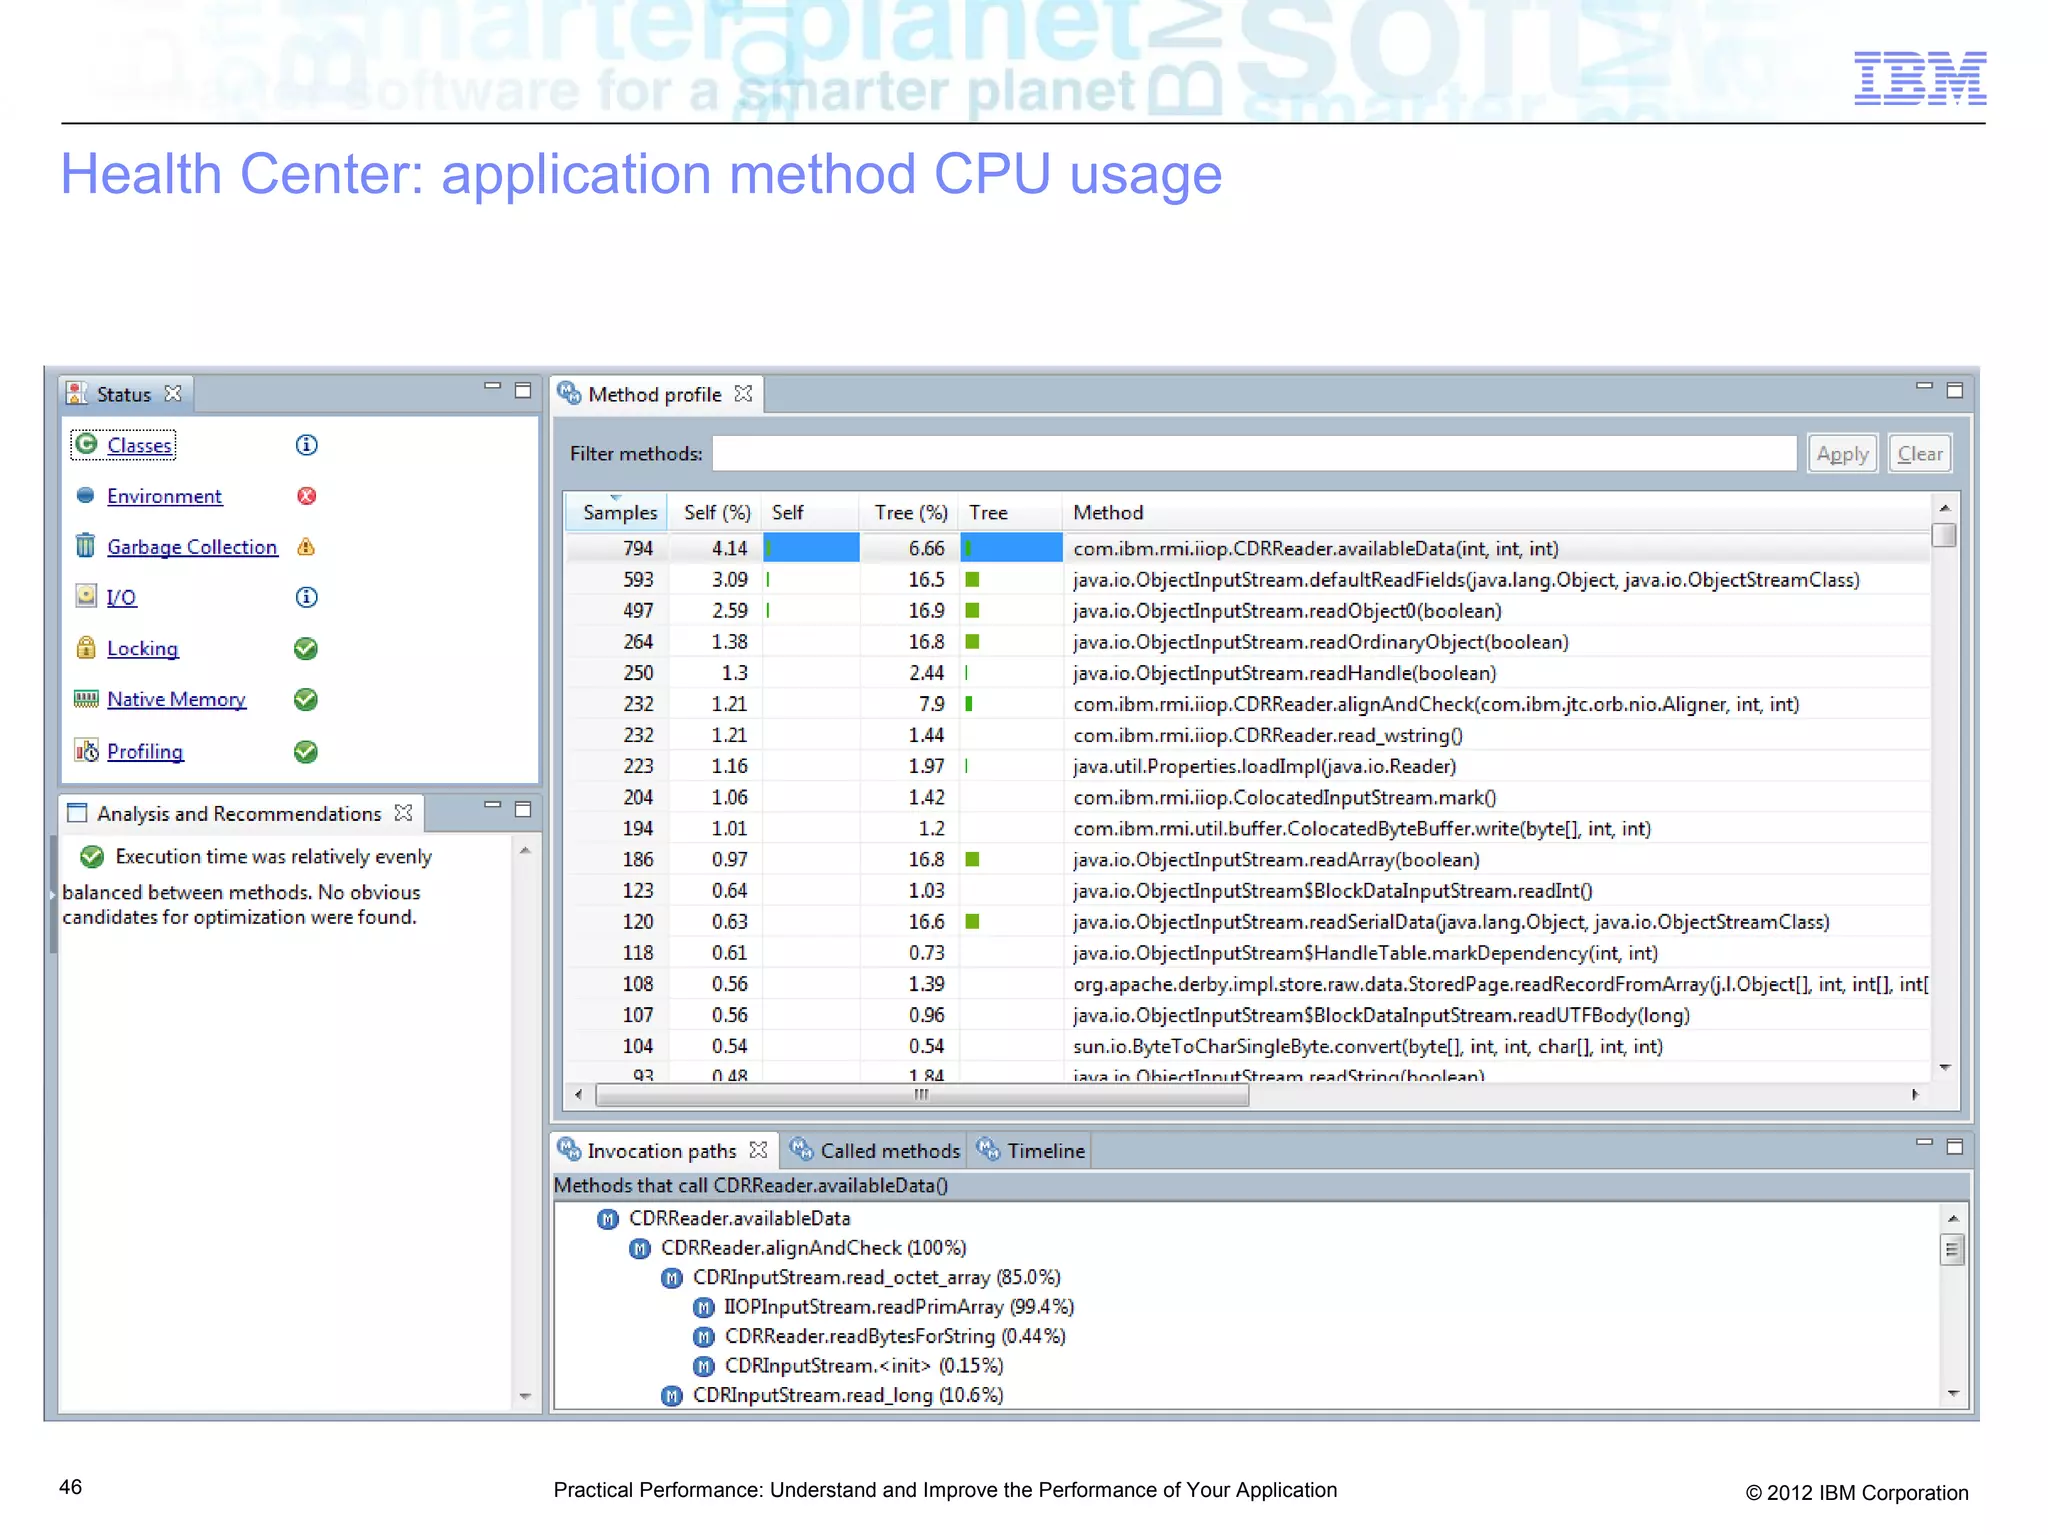Screen dimensions: 2048x1535
Task: Select the CDRInputStream.read_octet_array (85.0%) node
Action: (877, 1277)
